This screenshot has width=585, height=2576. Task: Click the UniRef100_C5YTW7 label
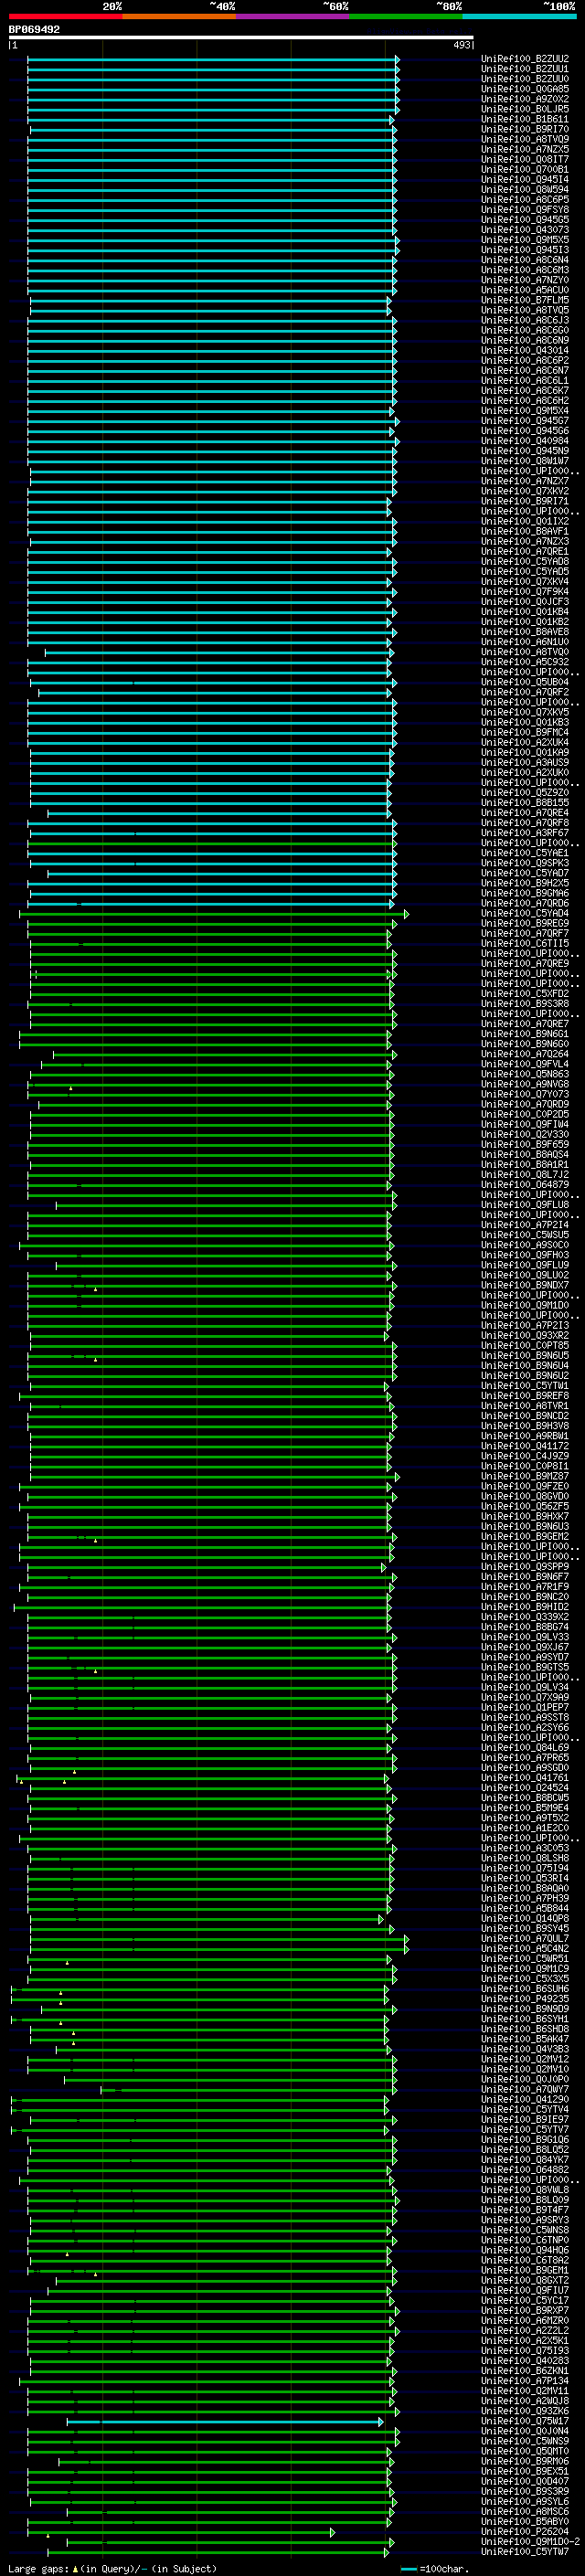525,2552
